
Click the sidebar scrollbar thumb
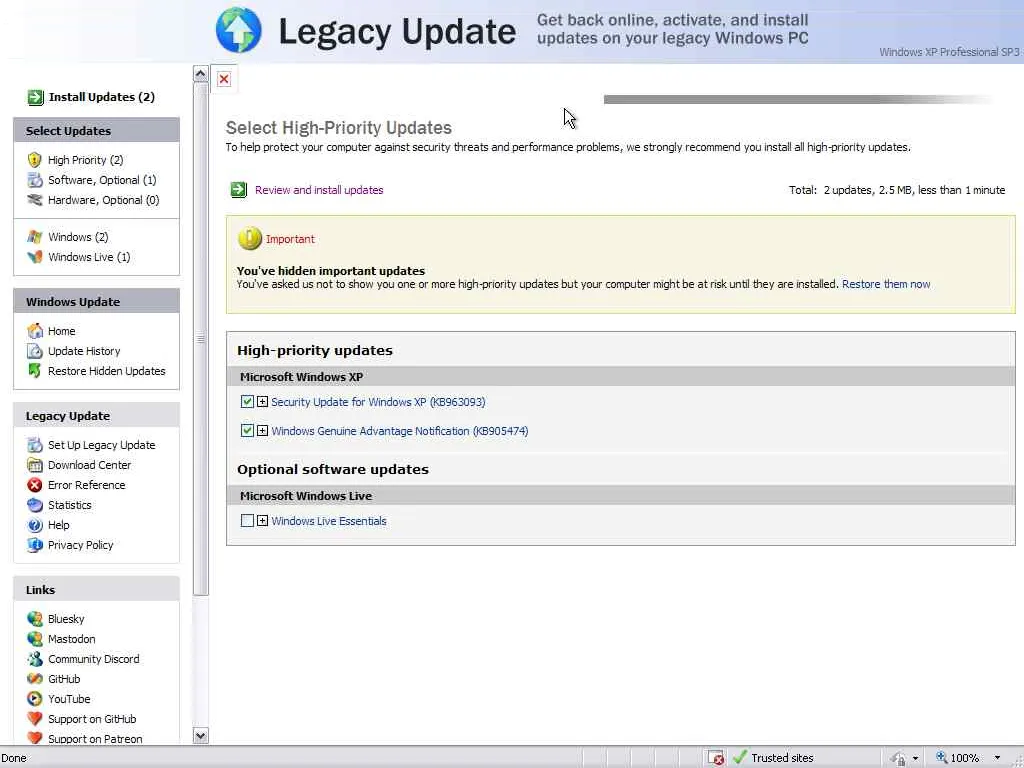(x=200, y=338)
